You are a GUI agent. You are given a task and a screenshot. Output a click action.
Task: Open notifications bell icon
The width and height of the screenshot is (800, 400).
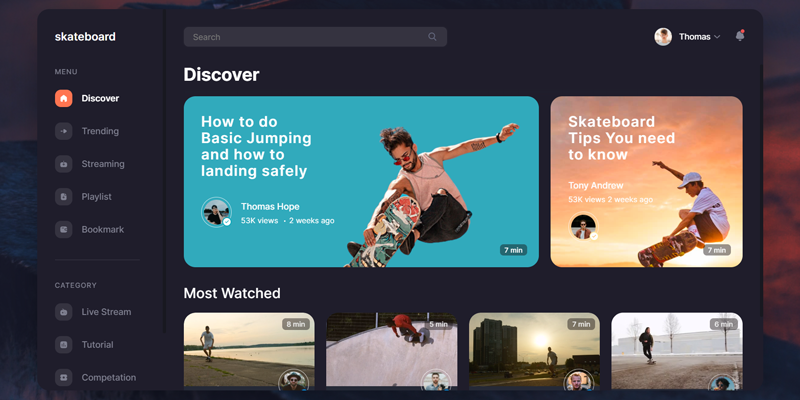740,36
